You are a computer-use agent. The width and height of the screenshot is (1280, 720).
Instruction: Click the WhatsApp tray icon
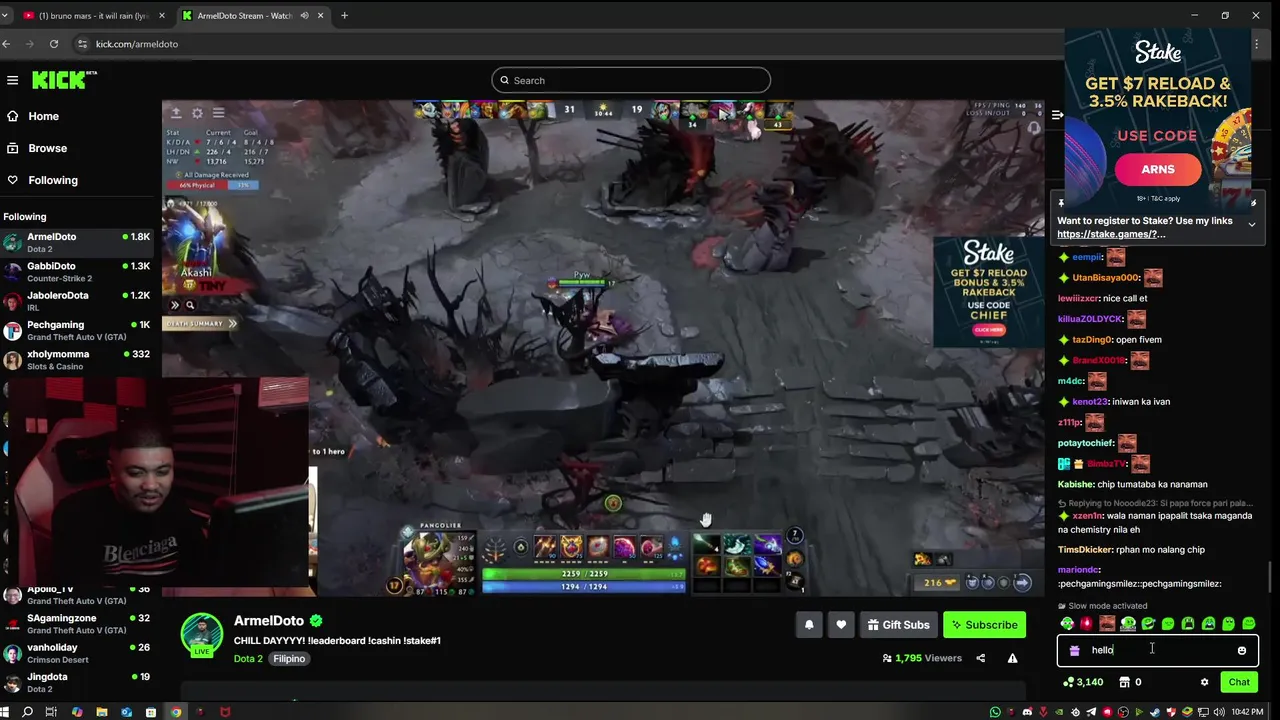(995, 712)
